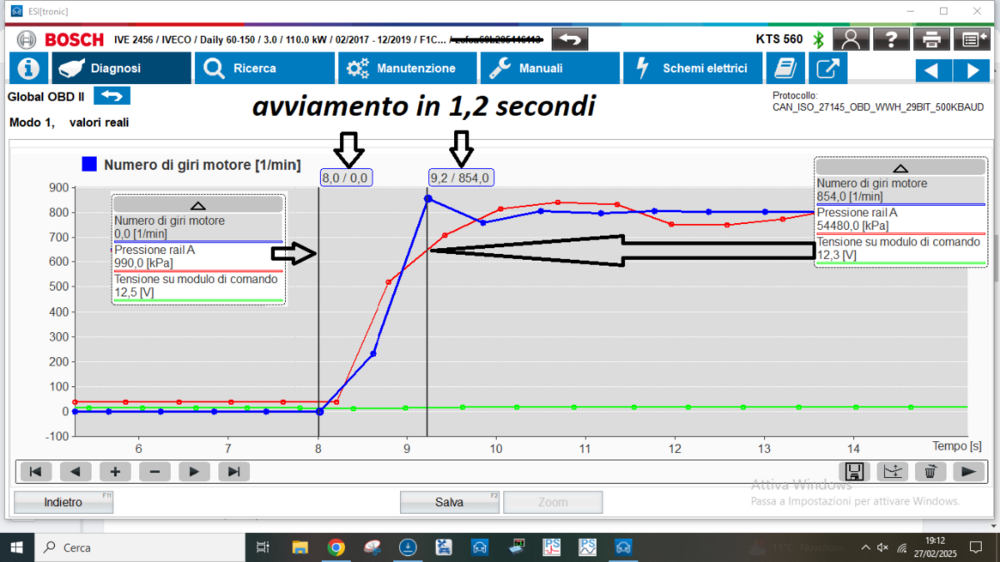Image resolution: width=1000 pixels, height=562 pixels.
Task: Jump to end of recording
Action: coord(233,471)
